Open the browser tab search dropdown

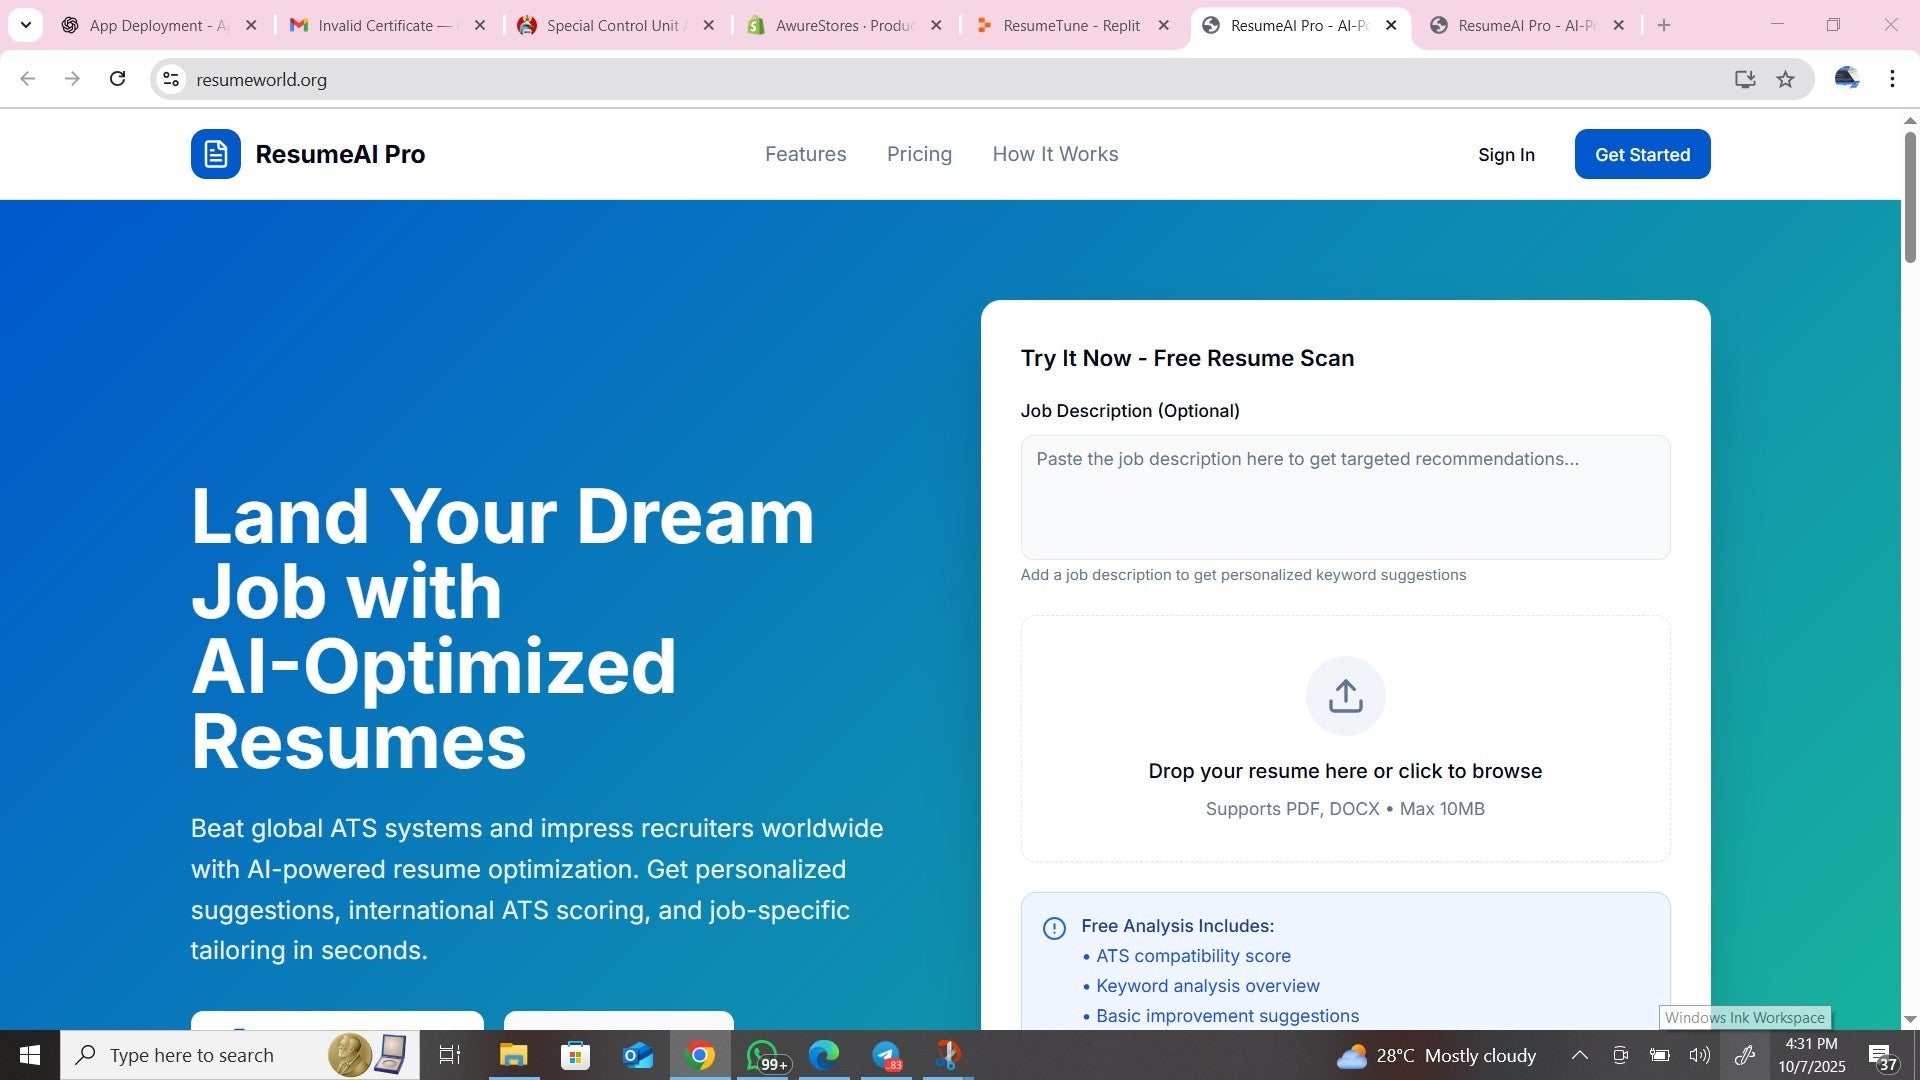26,25
